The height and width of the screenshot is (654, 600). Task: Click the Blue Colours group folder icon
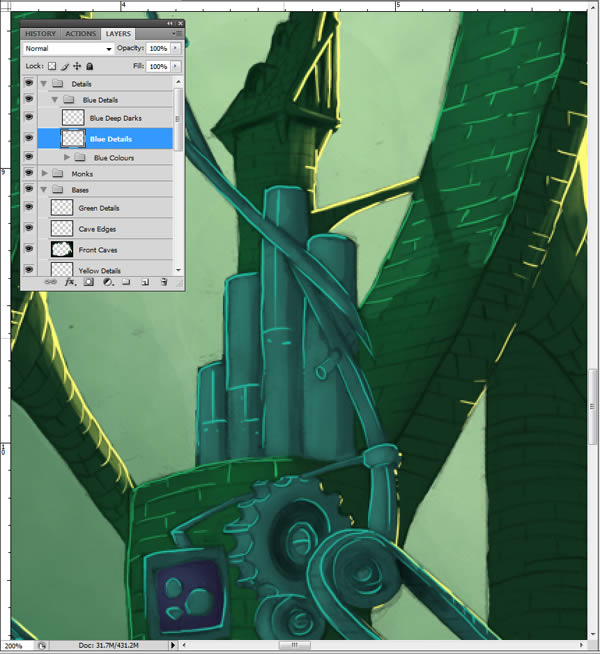click(80, 158)
